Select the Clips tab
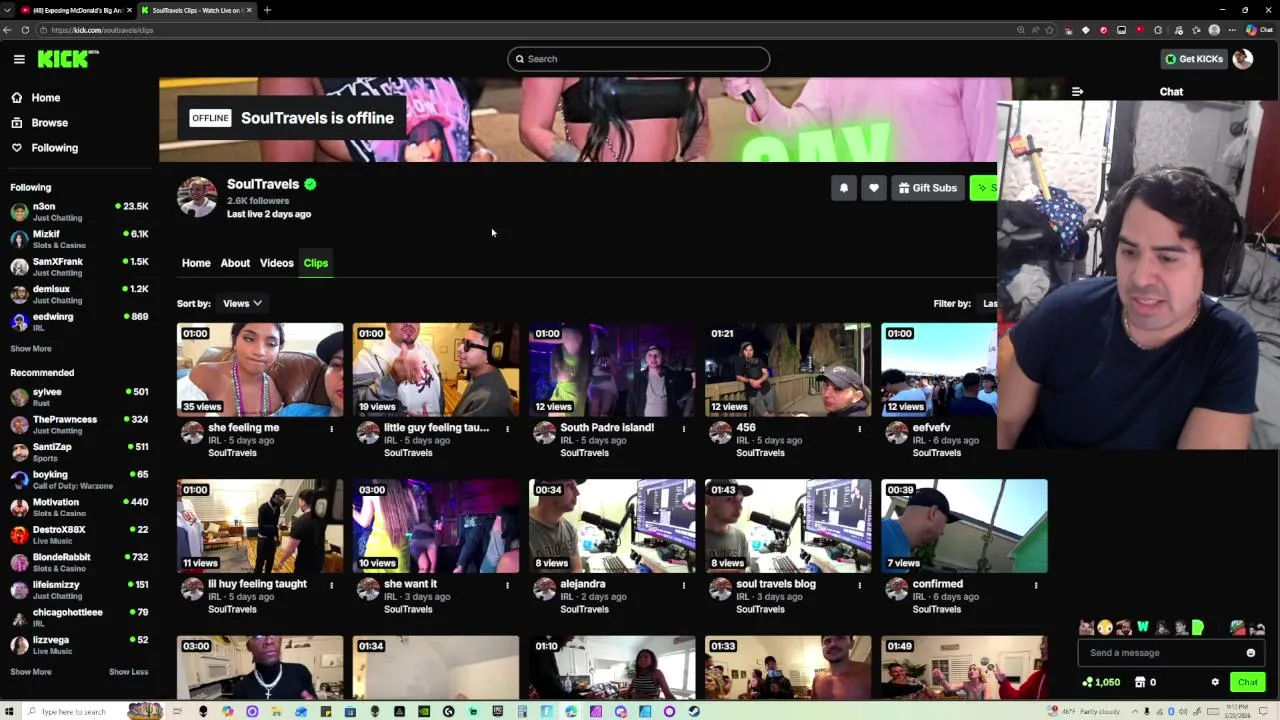This screenshot has width=1280, height=720. (x=316, y=263)
